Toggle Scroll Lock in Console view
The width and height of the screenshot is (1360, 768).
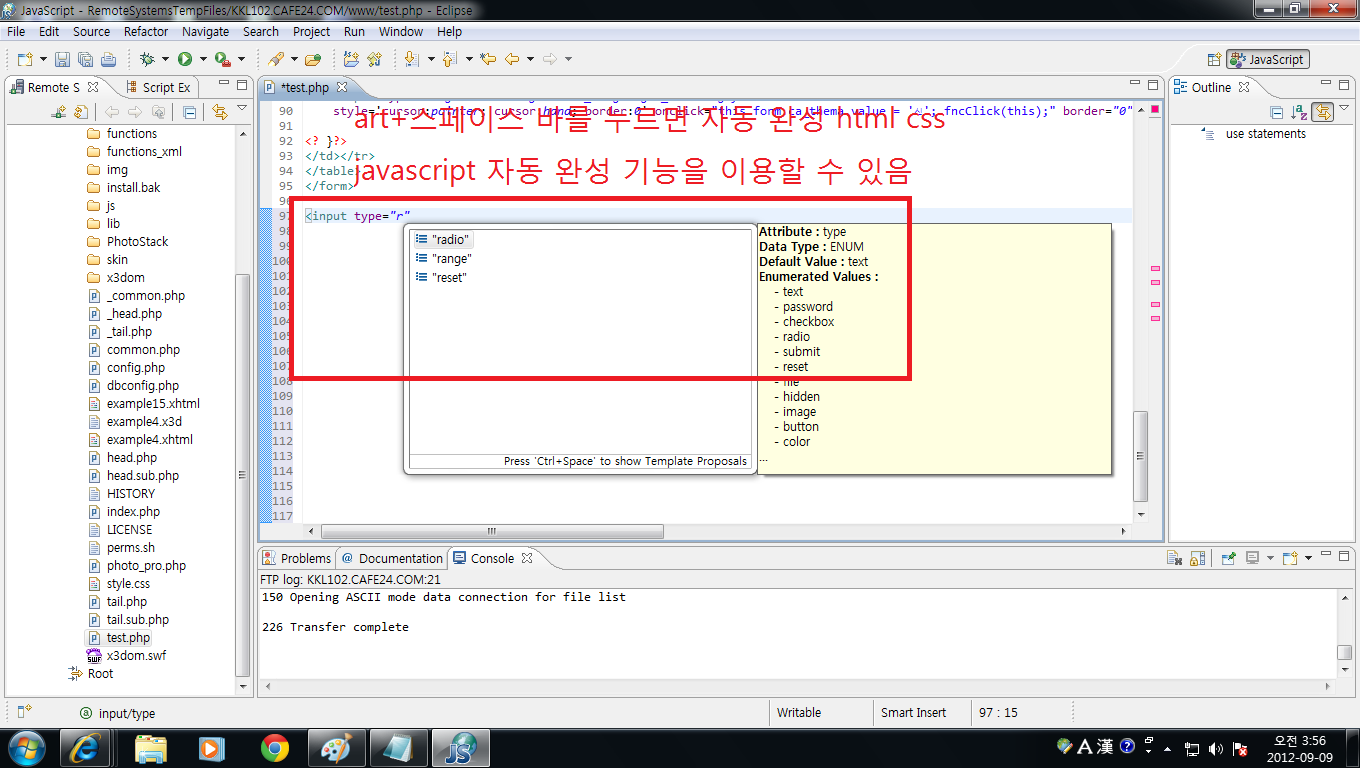pyautogui.click(x=1197, y=558)
